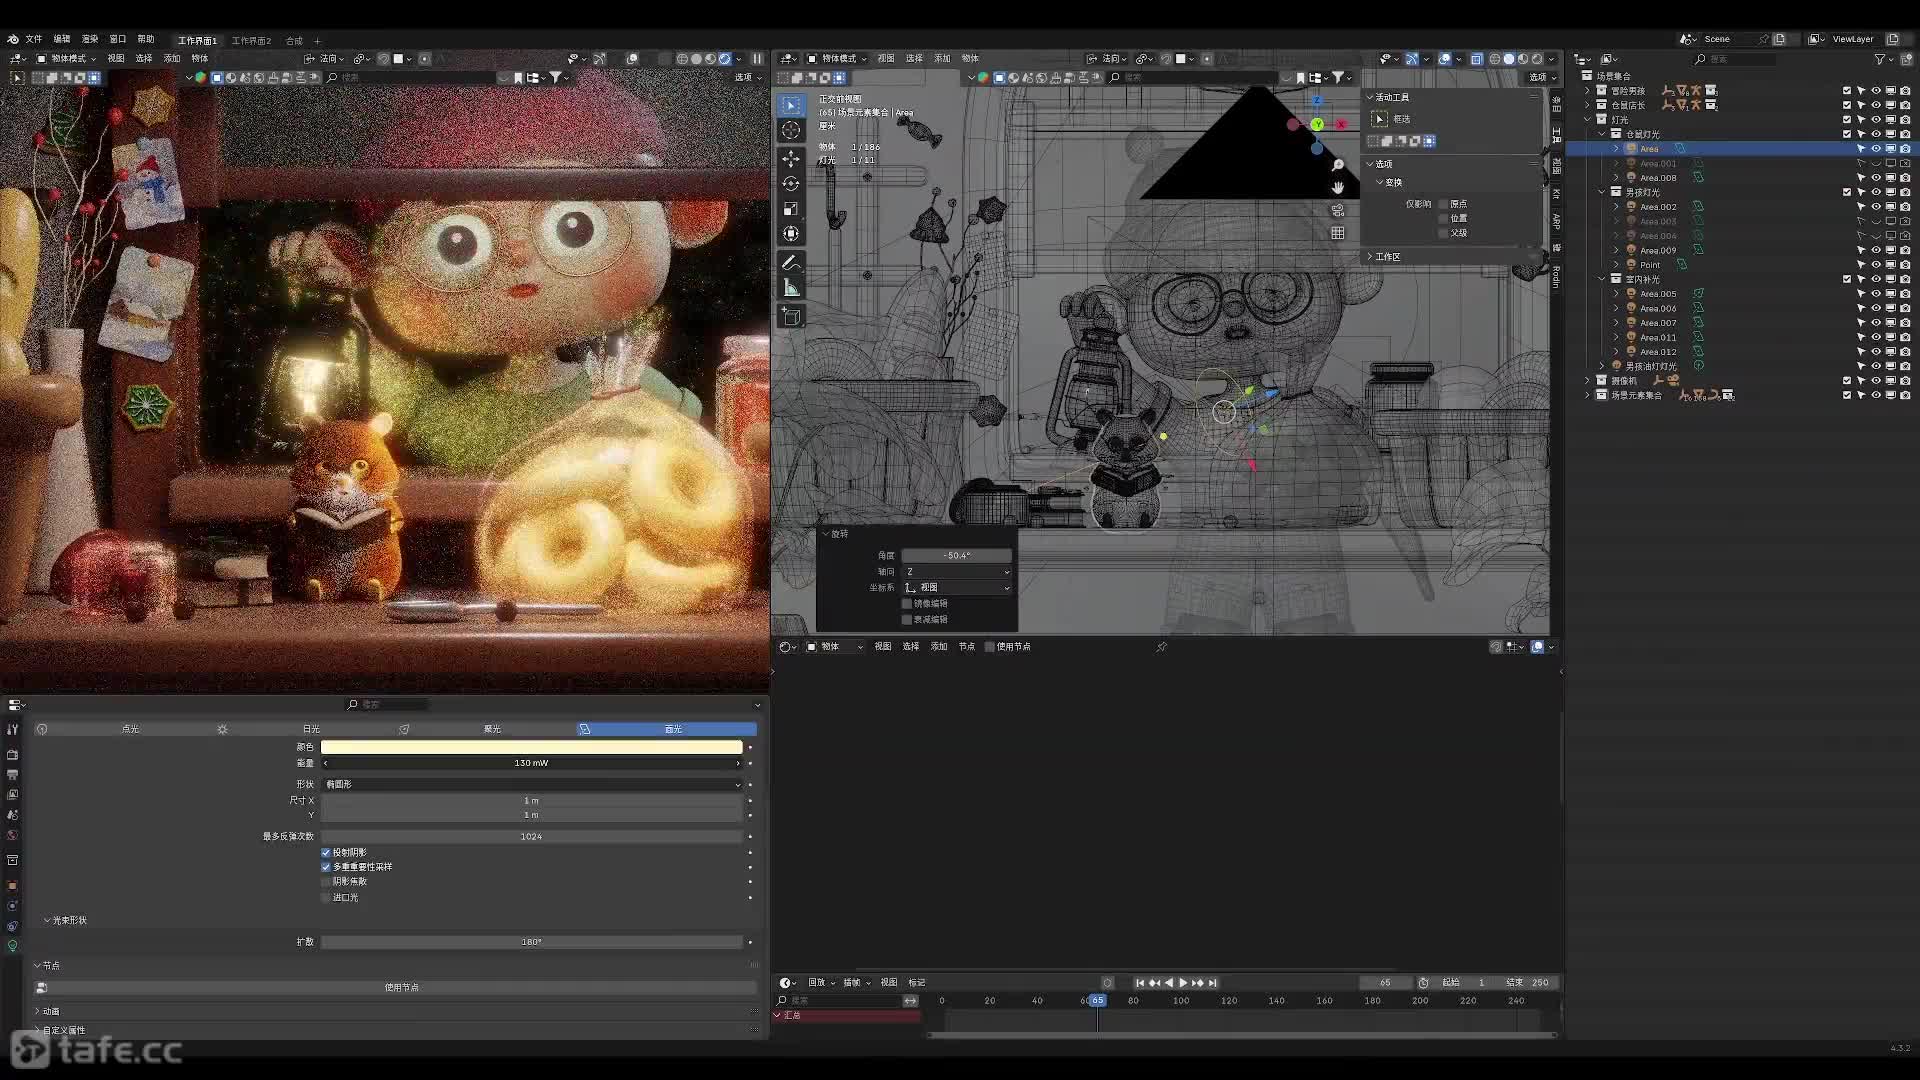Hide Area.002 light via eye icon
Screen dimensions: 1920x1080
(x=1876, y=207)
